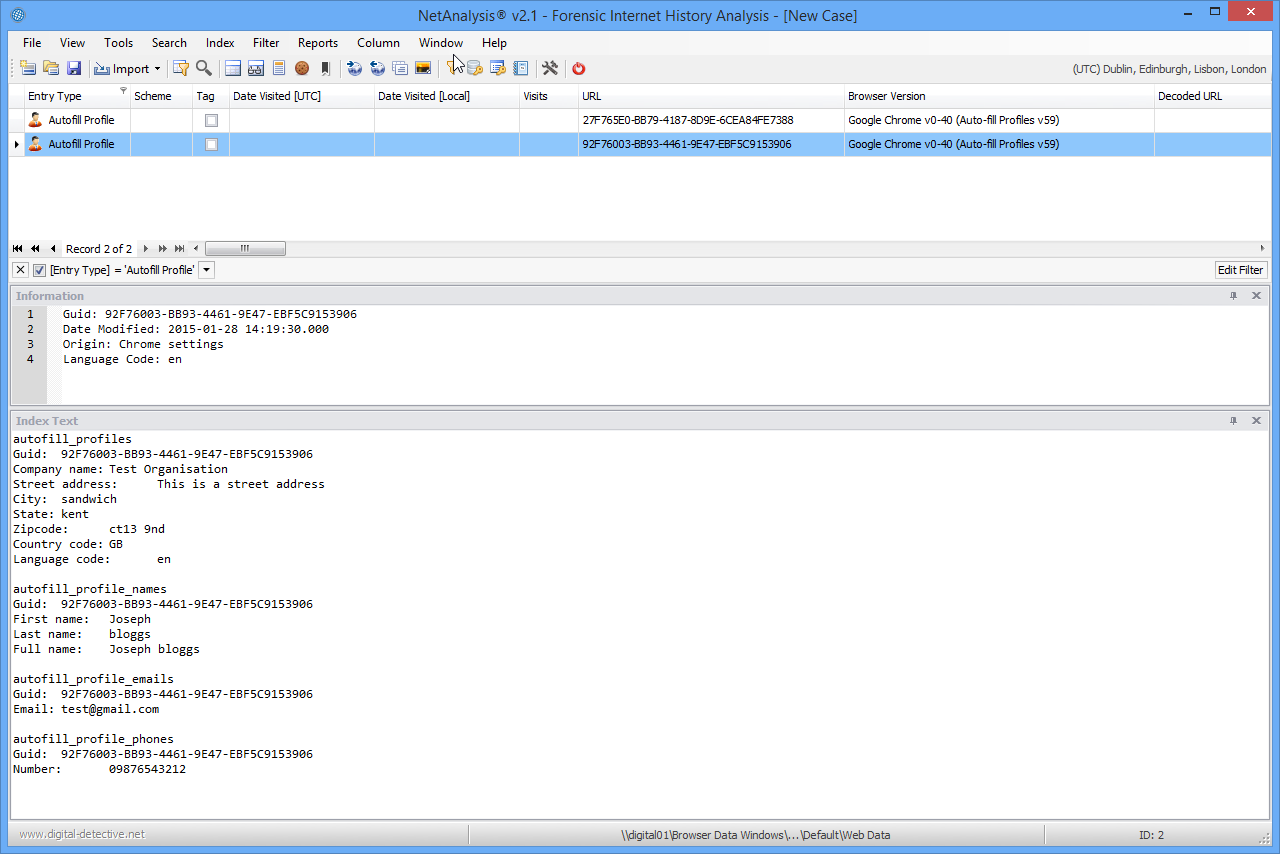Click the second globe arrow icon
Screen dimensions: 1280x854
point(377,68)
